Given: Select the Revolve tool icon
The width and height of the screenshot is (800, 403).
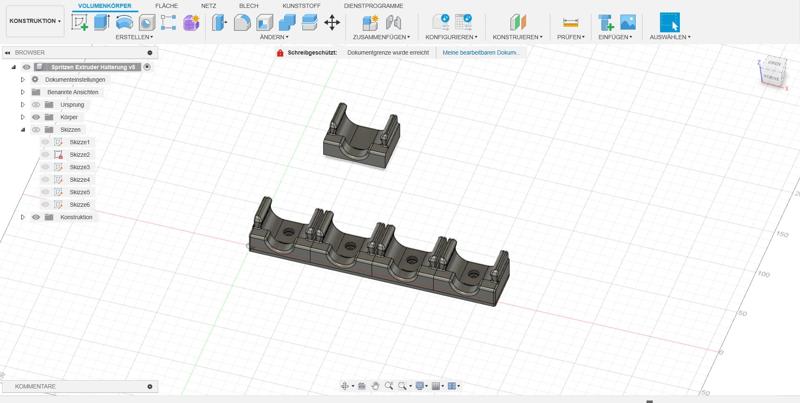Looking at the screenshot, I should pos(124,22).
